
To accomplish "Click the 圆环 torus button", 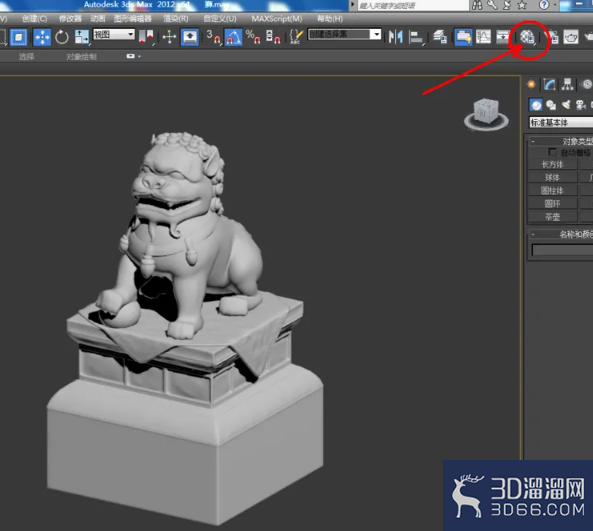I will tap(553, 203).
